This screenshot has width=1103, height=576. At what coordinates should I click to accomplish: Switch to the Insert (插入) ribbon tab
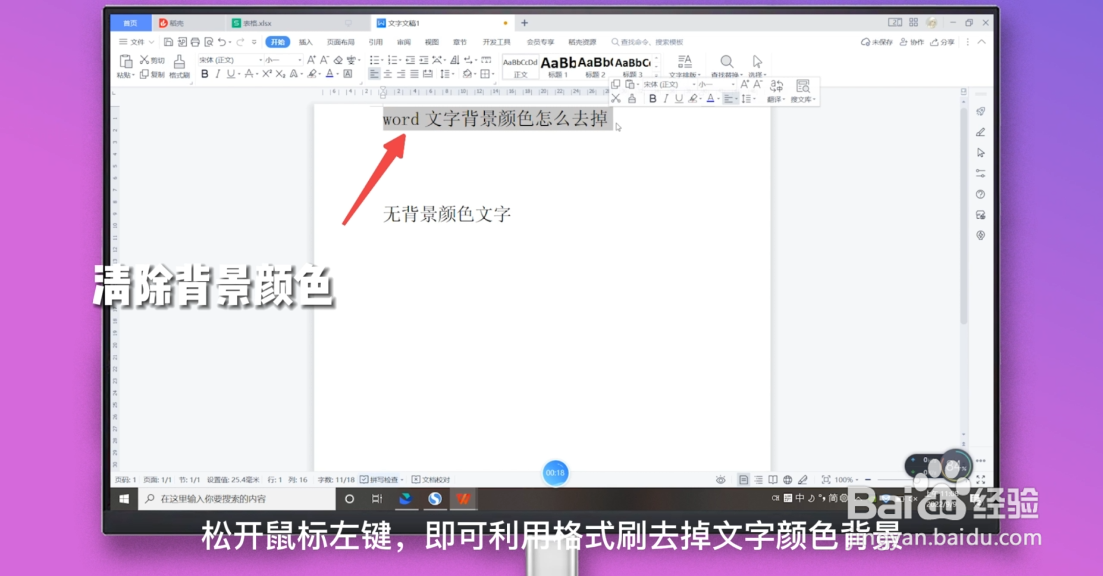pos(305,42)
